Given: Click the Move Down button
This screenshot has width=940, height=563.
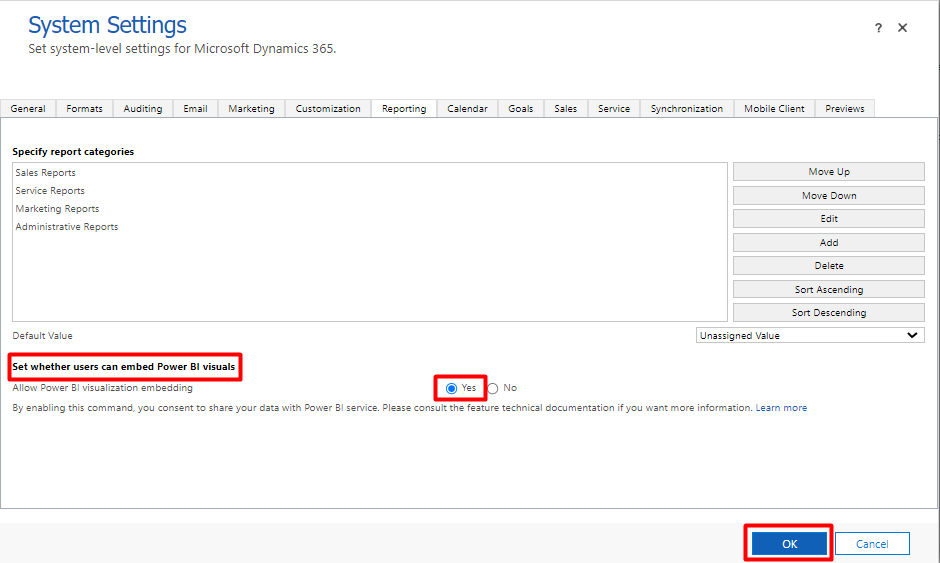Looking at the screenshot, I should pos(828,195).
